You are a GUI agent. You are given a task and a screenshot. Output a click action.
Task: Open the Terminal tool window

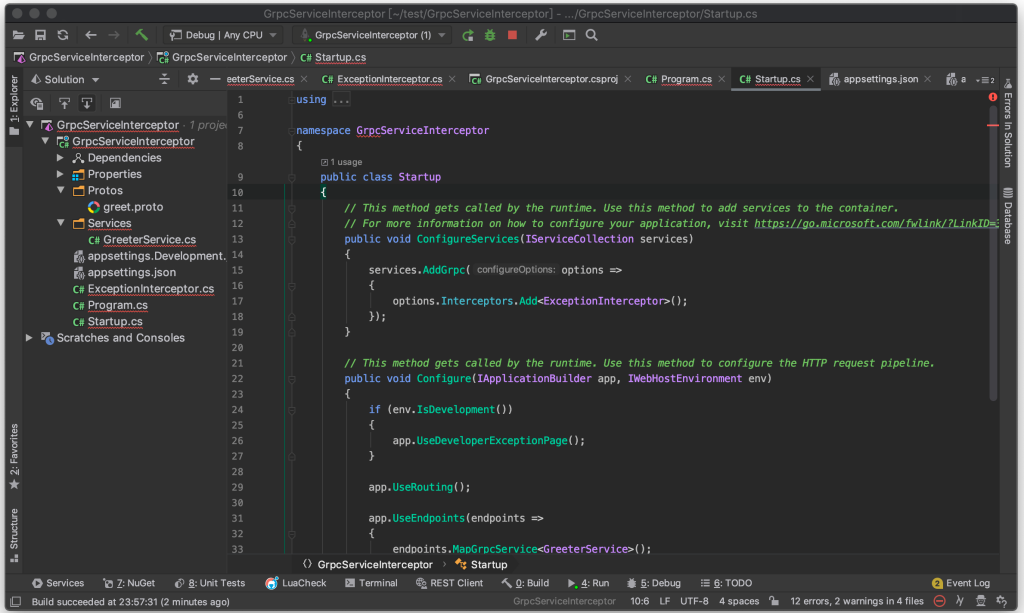coord(371,583)
